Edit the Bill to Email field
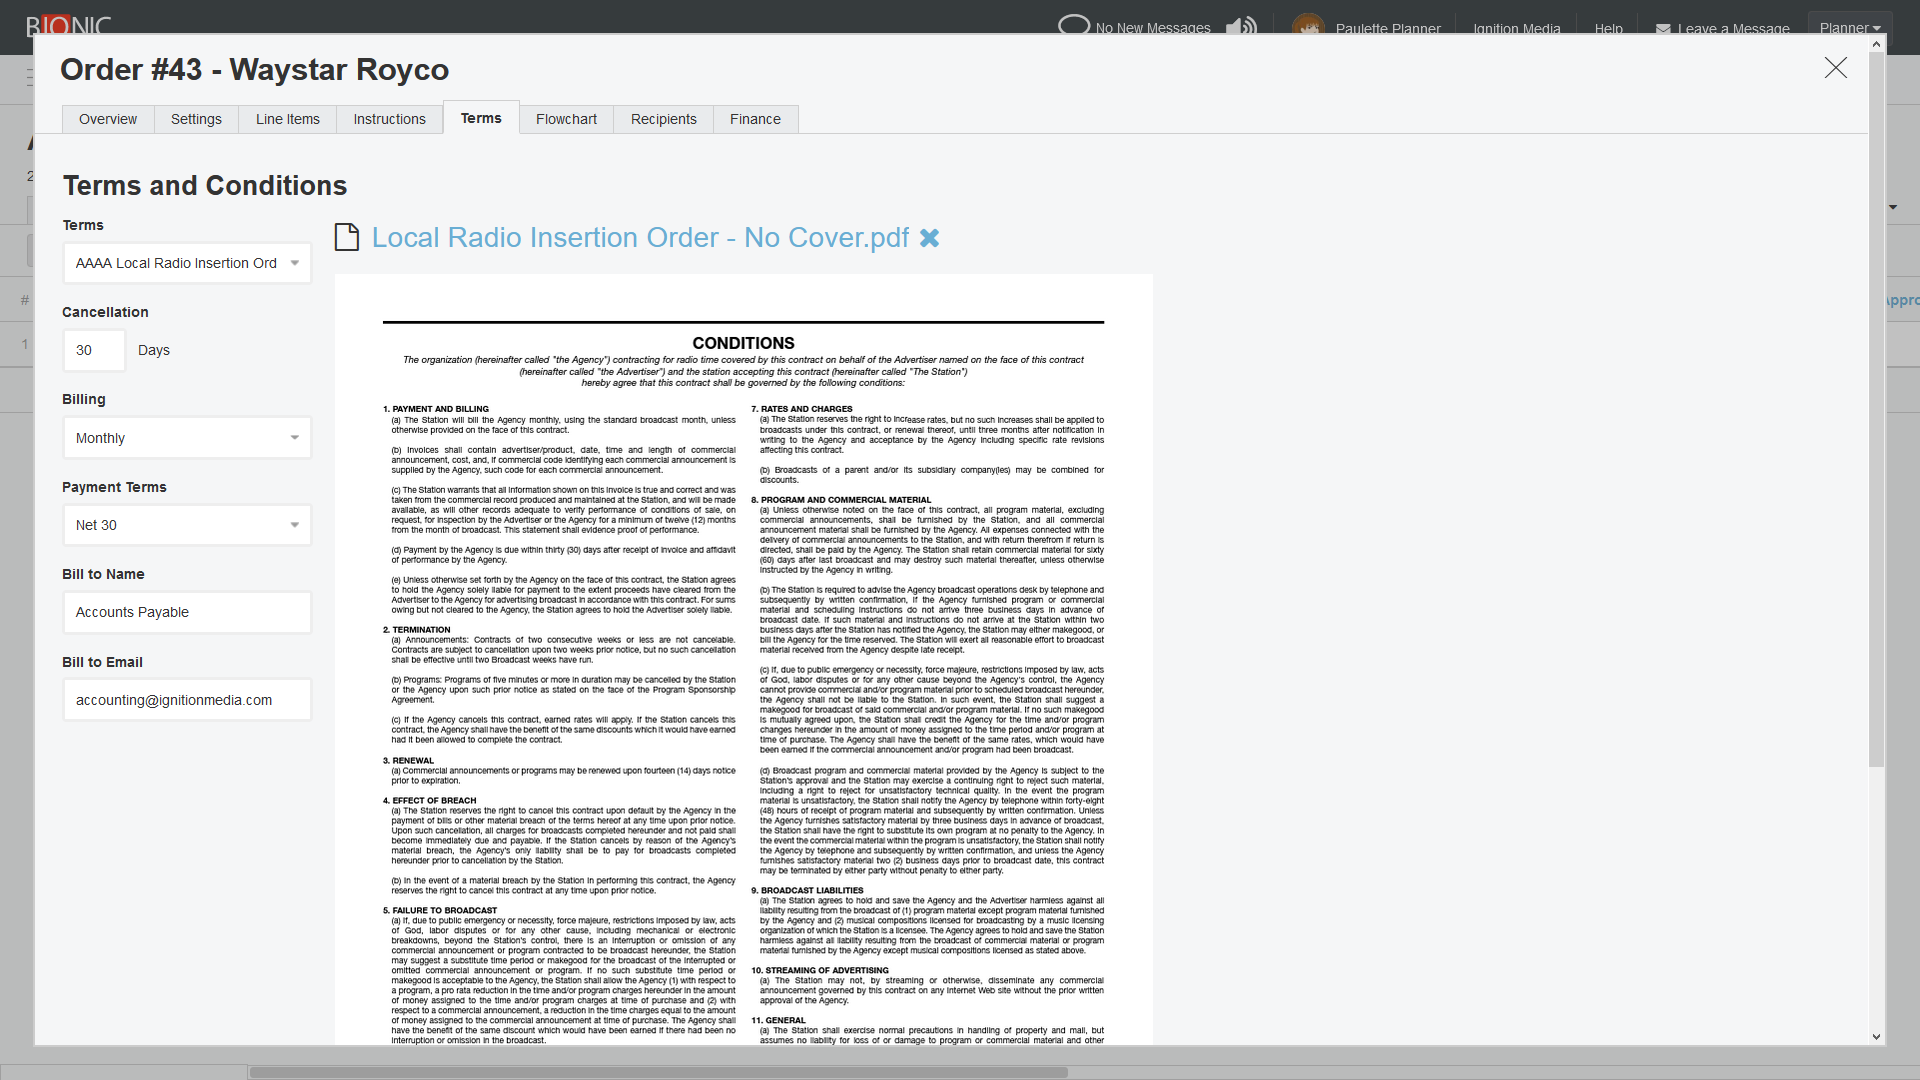Image resolution: width=1920 pixels, height=1080 pixels. point(187,700)
